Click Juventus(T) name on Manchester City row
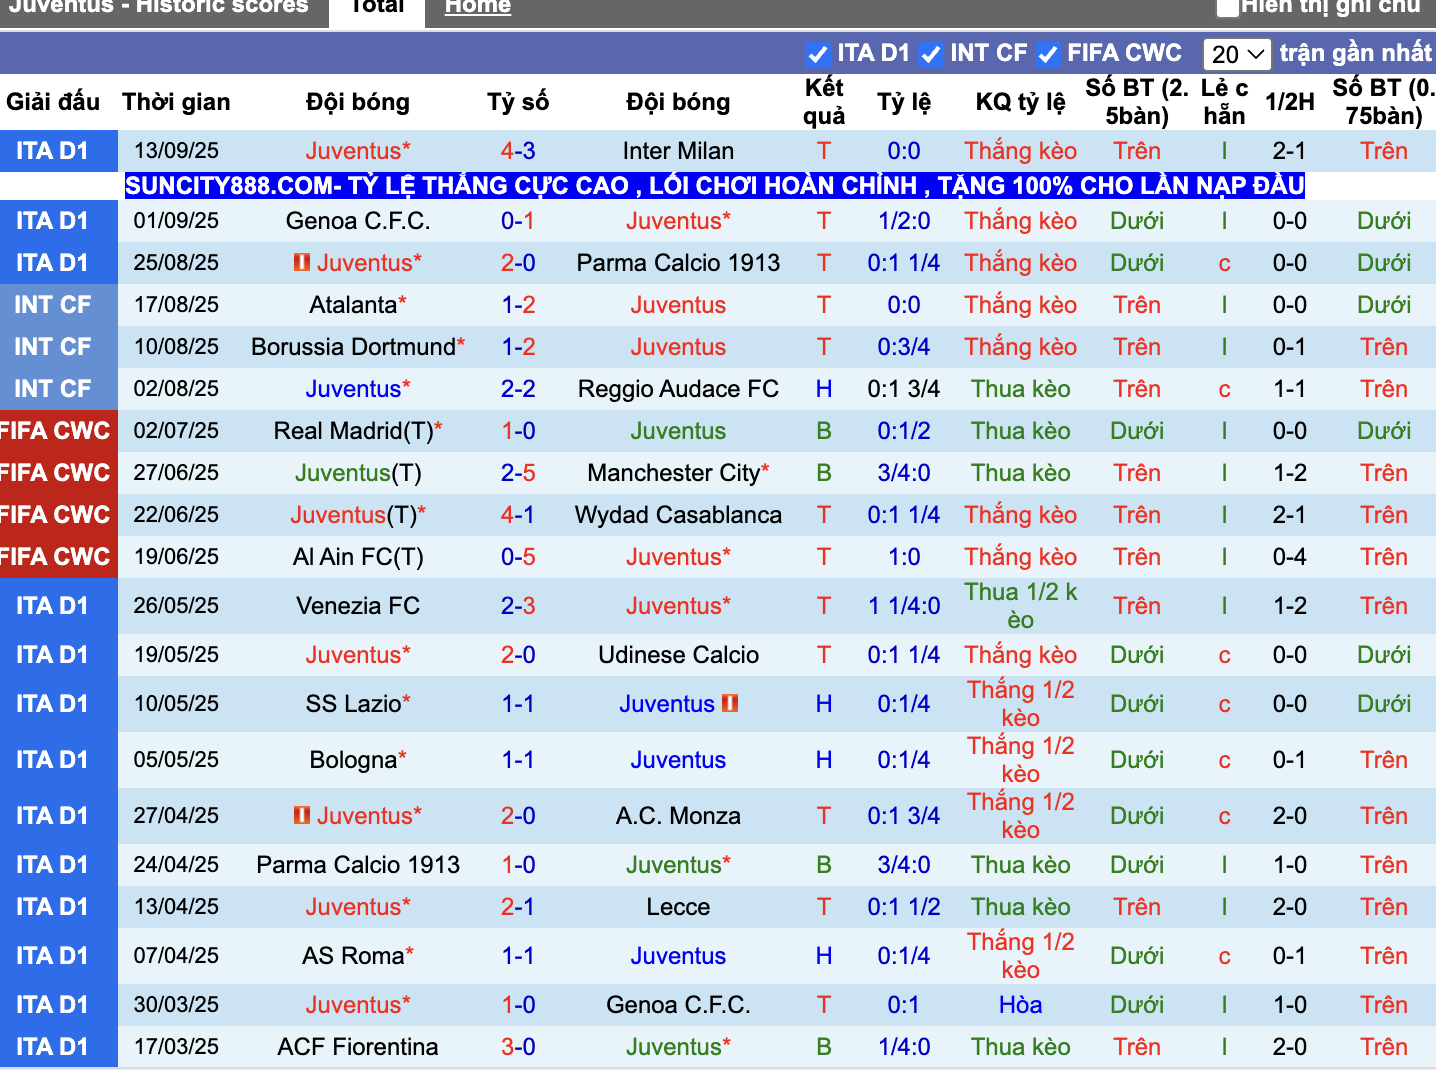This screenshot has width=1436, height=1070. pyautogui.click(x=358, y=473)
